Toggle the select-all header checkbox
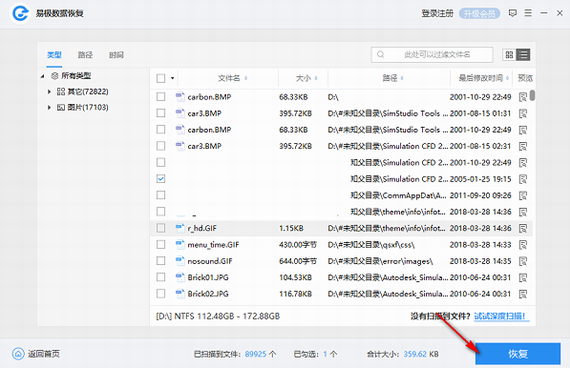This screenshot has width=570, height=368. pos(161,78)
